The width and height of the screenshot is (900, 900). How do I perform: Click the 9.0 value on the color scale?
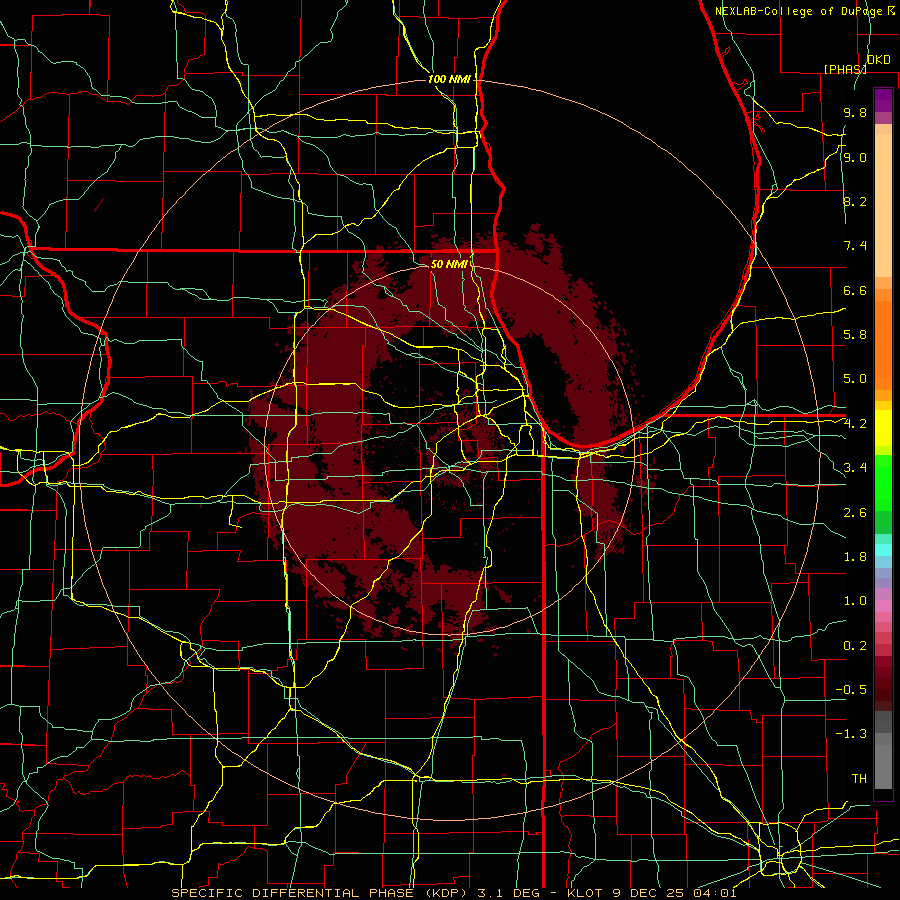click(855, 157)
